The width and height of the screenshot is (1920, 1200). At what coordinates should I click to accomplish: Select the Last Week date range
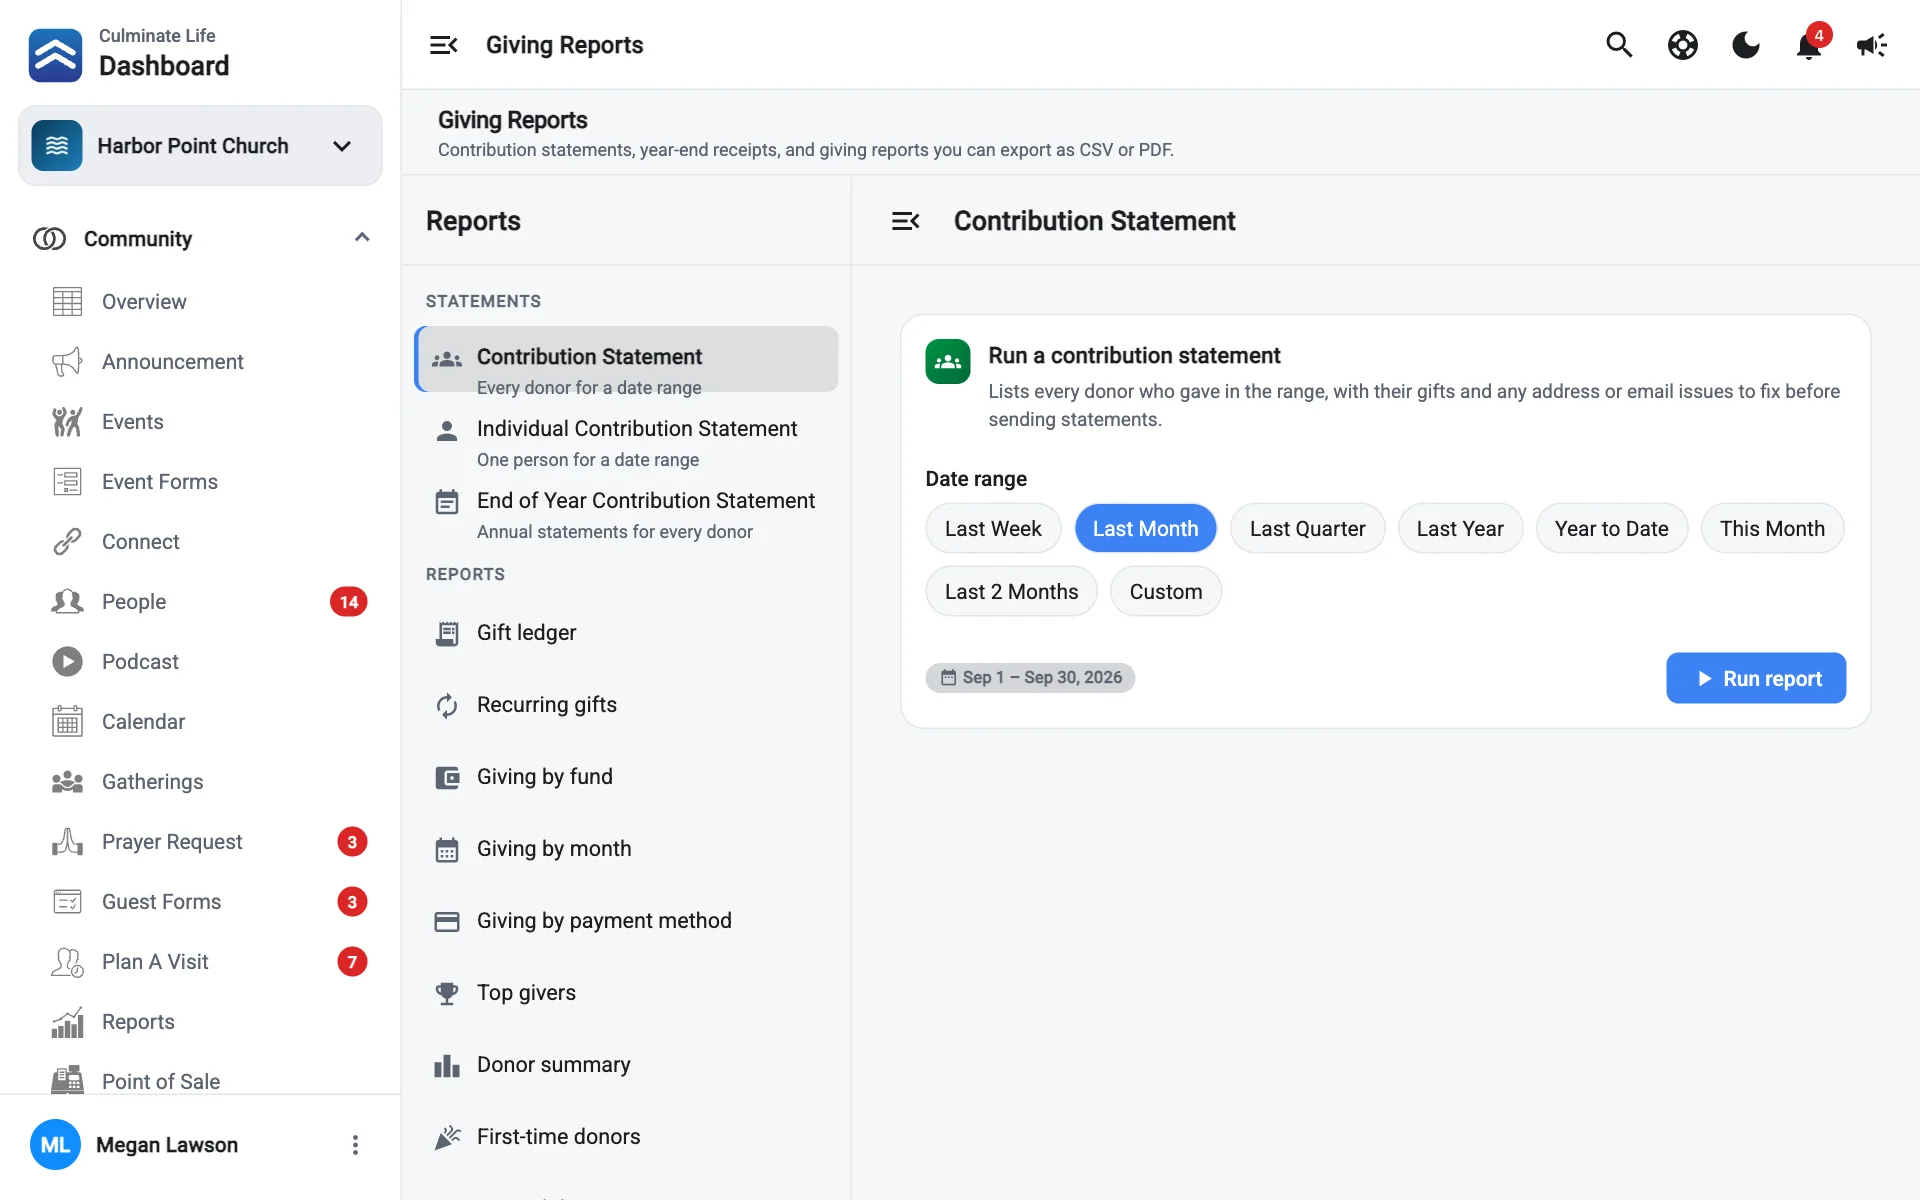993,528
